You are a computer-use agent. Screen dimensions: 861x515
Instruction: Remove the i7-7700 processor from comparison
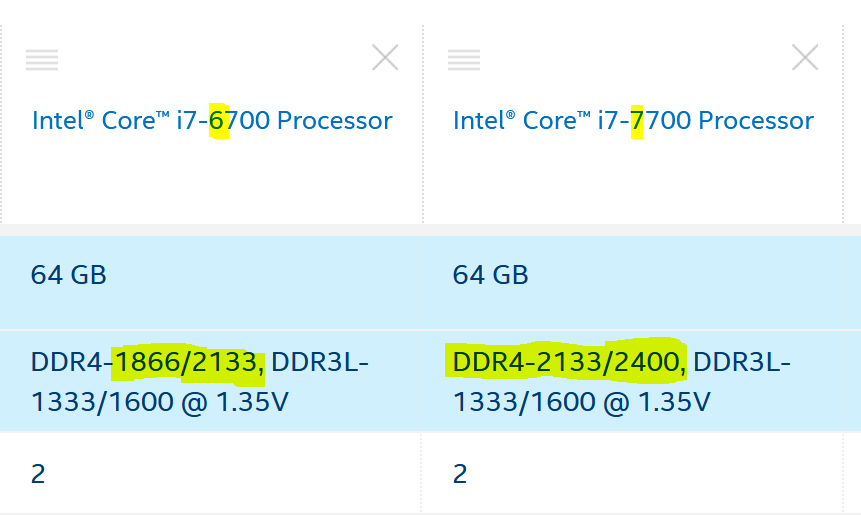[805, 58]
